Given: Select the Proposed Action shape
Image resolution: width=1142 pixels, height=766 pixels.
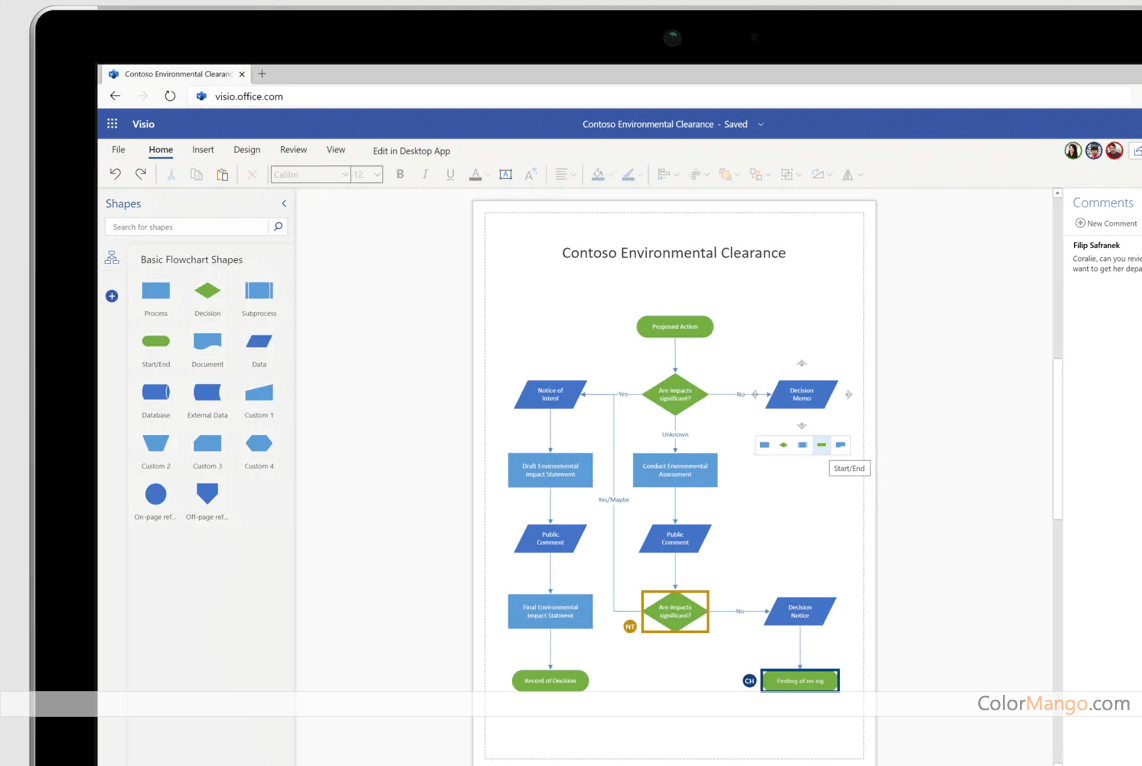Looking at the screenshot, I should (675, 327).
